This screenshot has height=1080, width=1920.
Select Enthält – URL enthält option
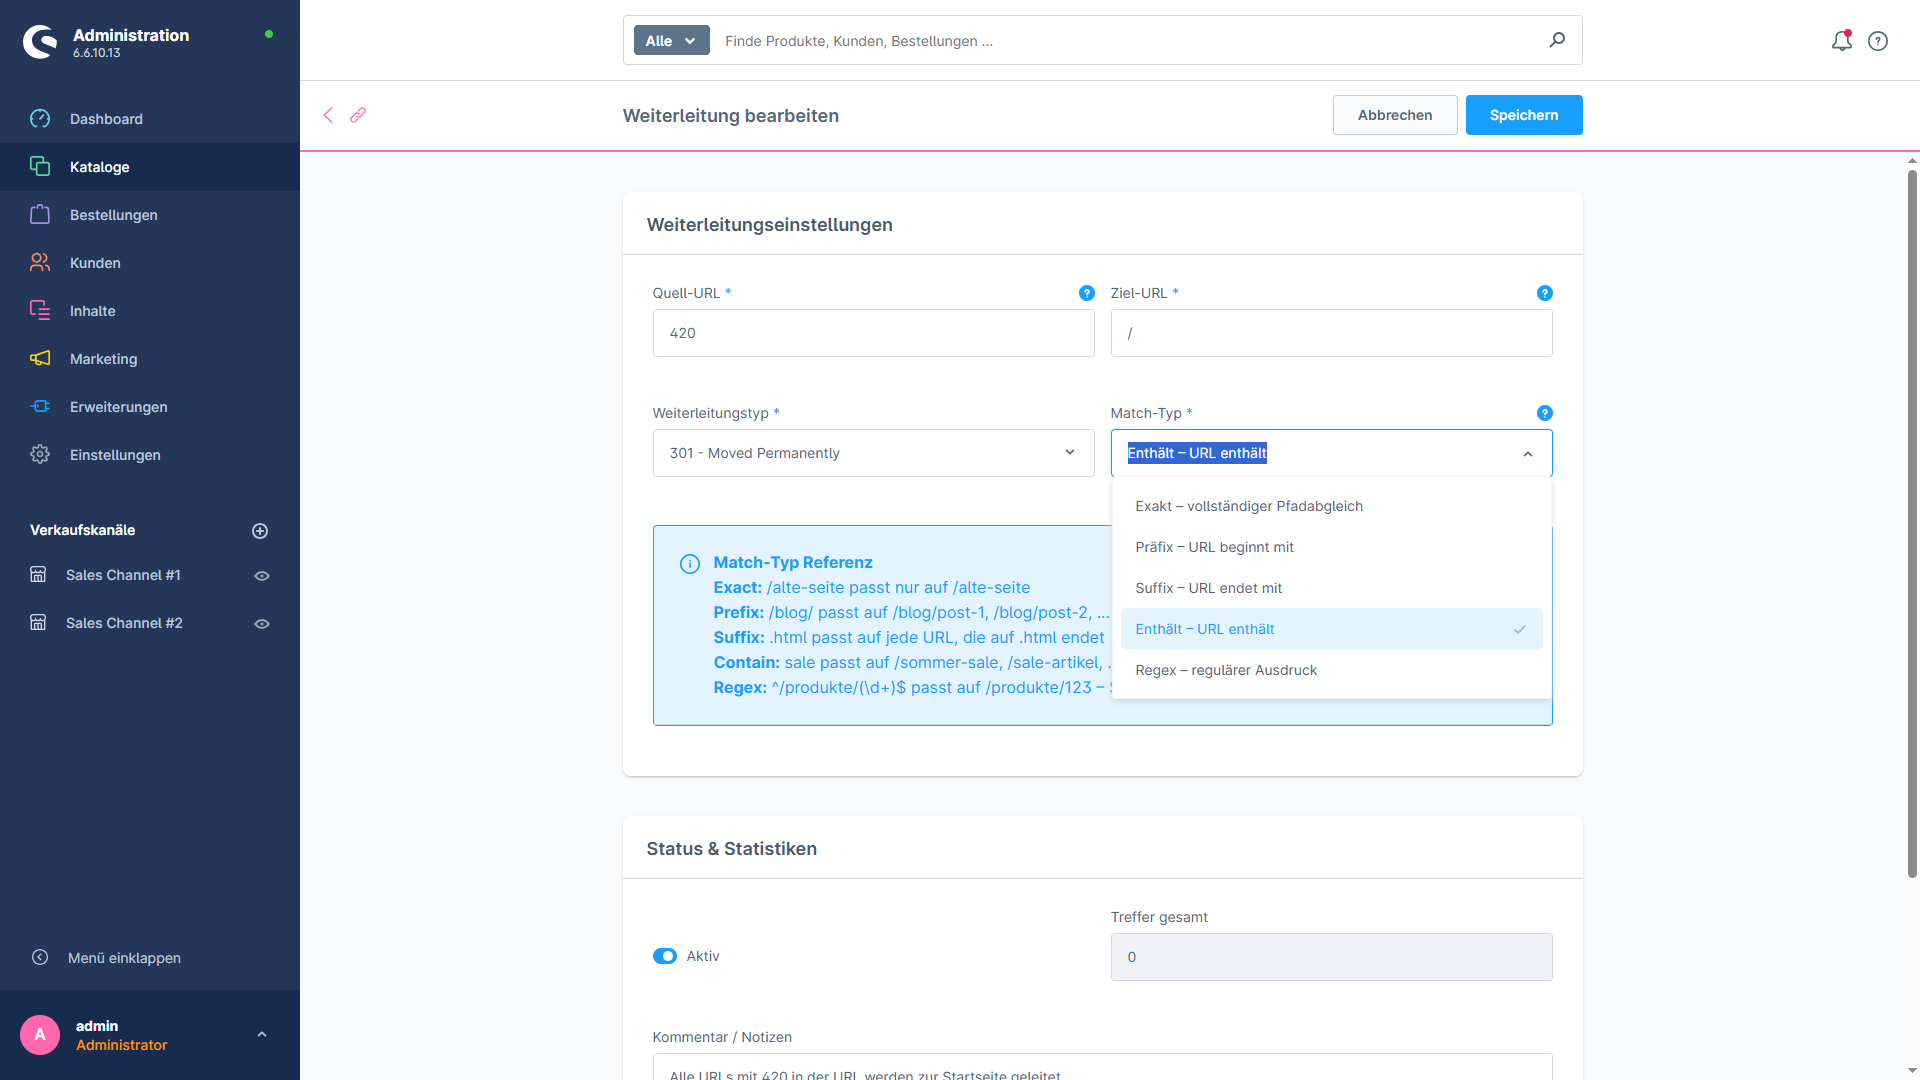(1331, 629)
